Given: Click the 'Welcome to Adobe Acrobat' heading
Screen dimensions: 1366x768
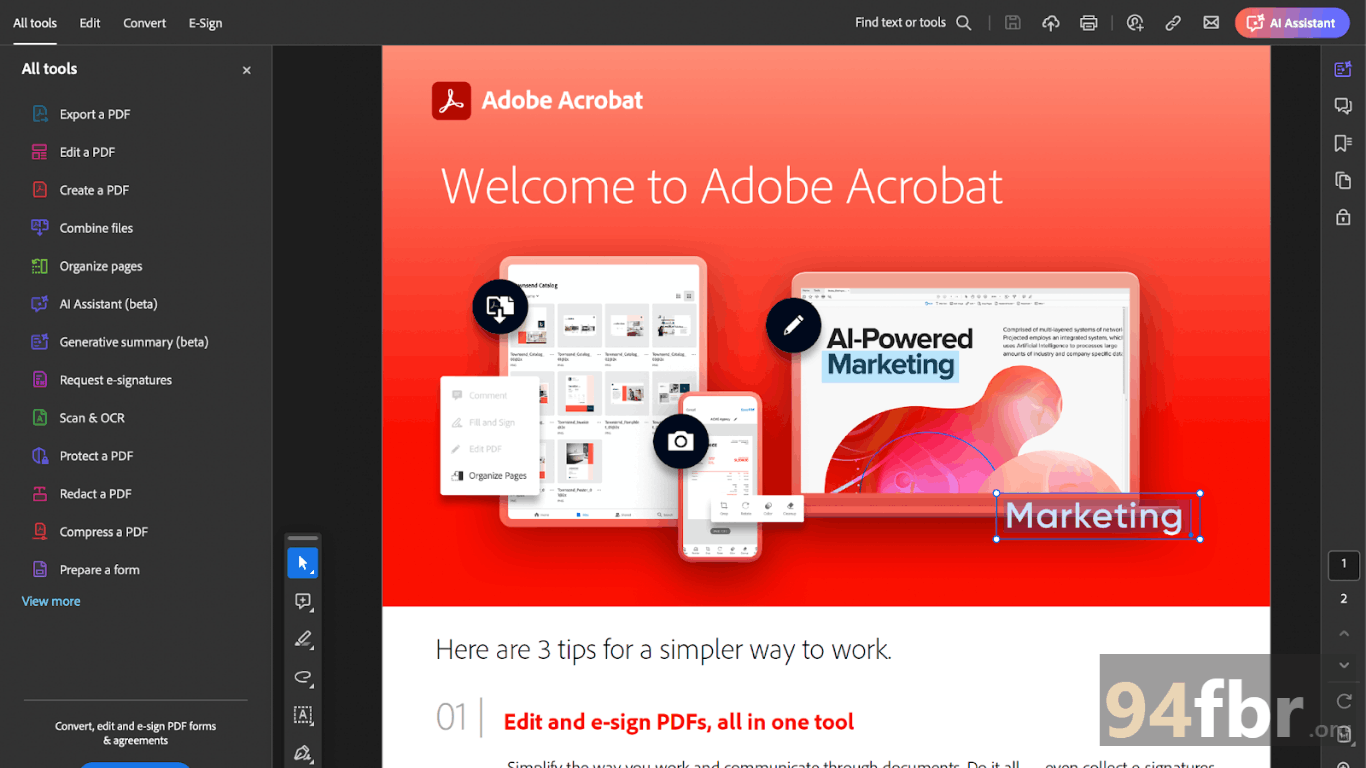Looking at the screenshot, I should 722,186.
